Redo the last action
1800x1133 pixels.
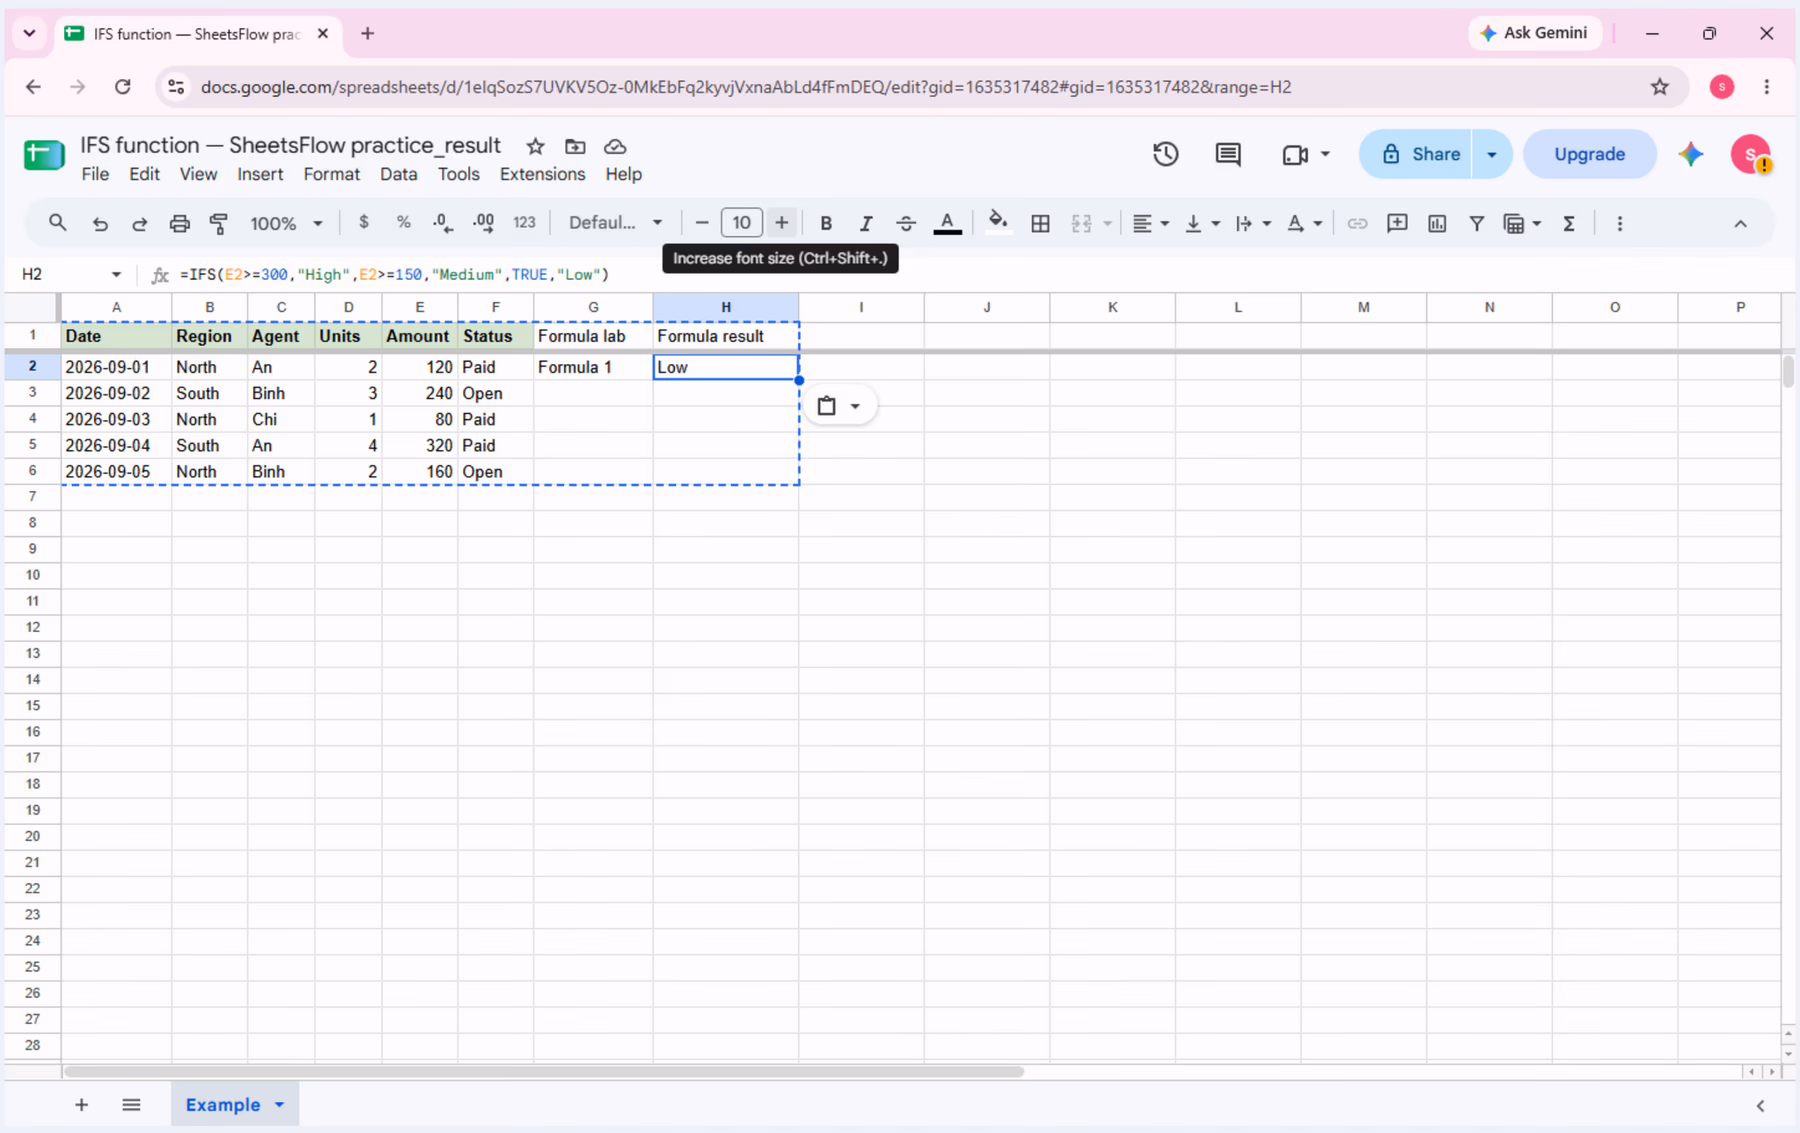tap(140, 223)
